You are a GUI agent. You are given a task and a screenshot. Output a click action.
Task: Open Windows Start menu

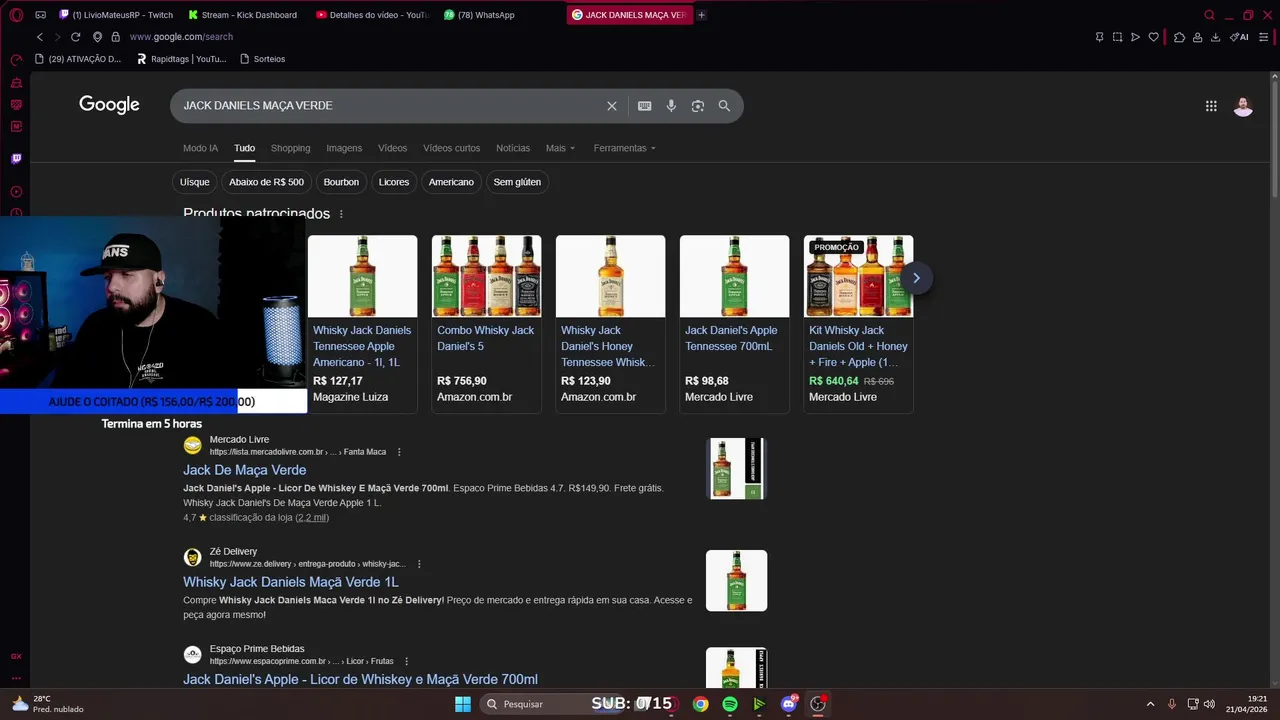point(463,704)
